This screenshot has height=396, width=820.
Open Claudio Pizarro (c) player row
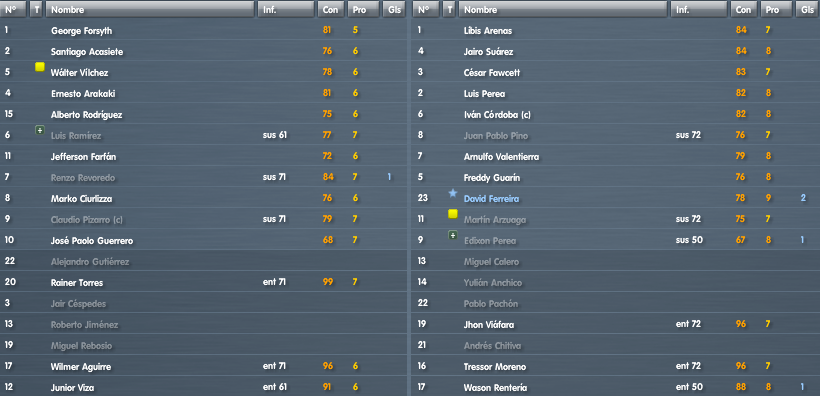coord(203,219)
